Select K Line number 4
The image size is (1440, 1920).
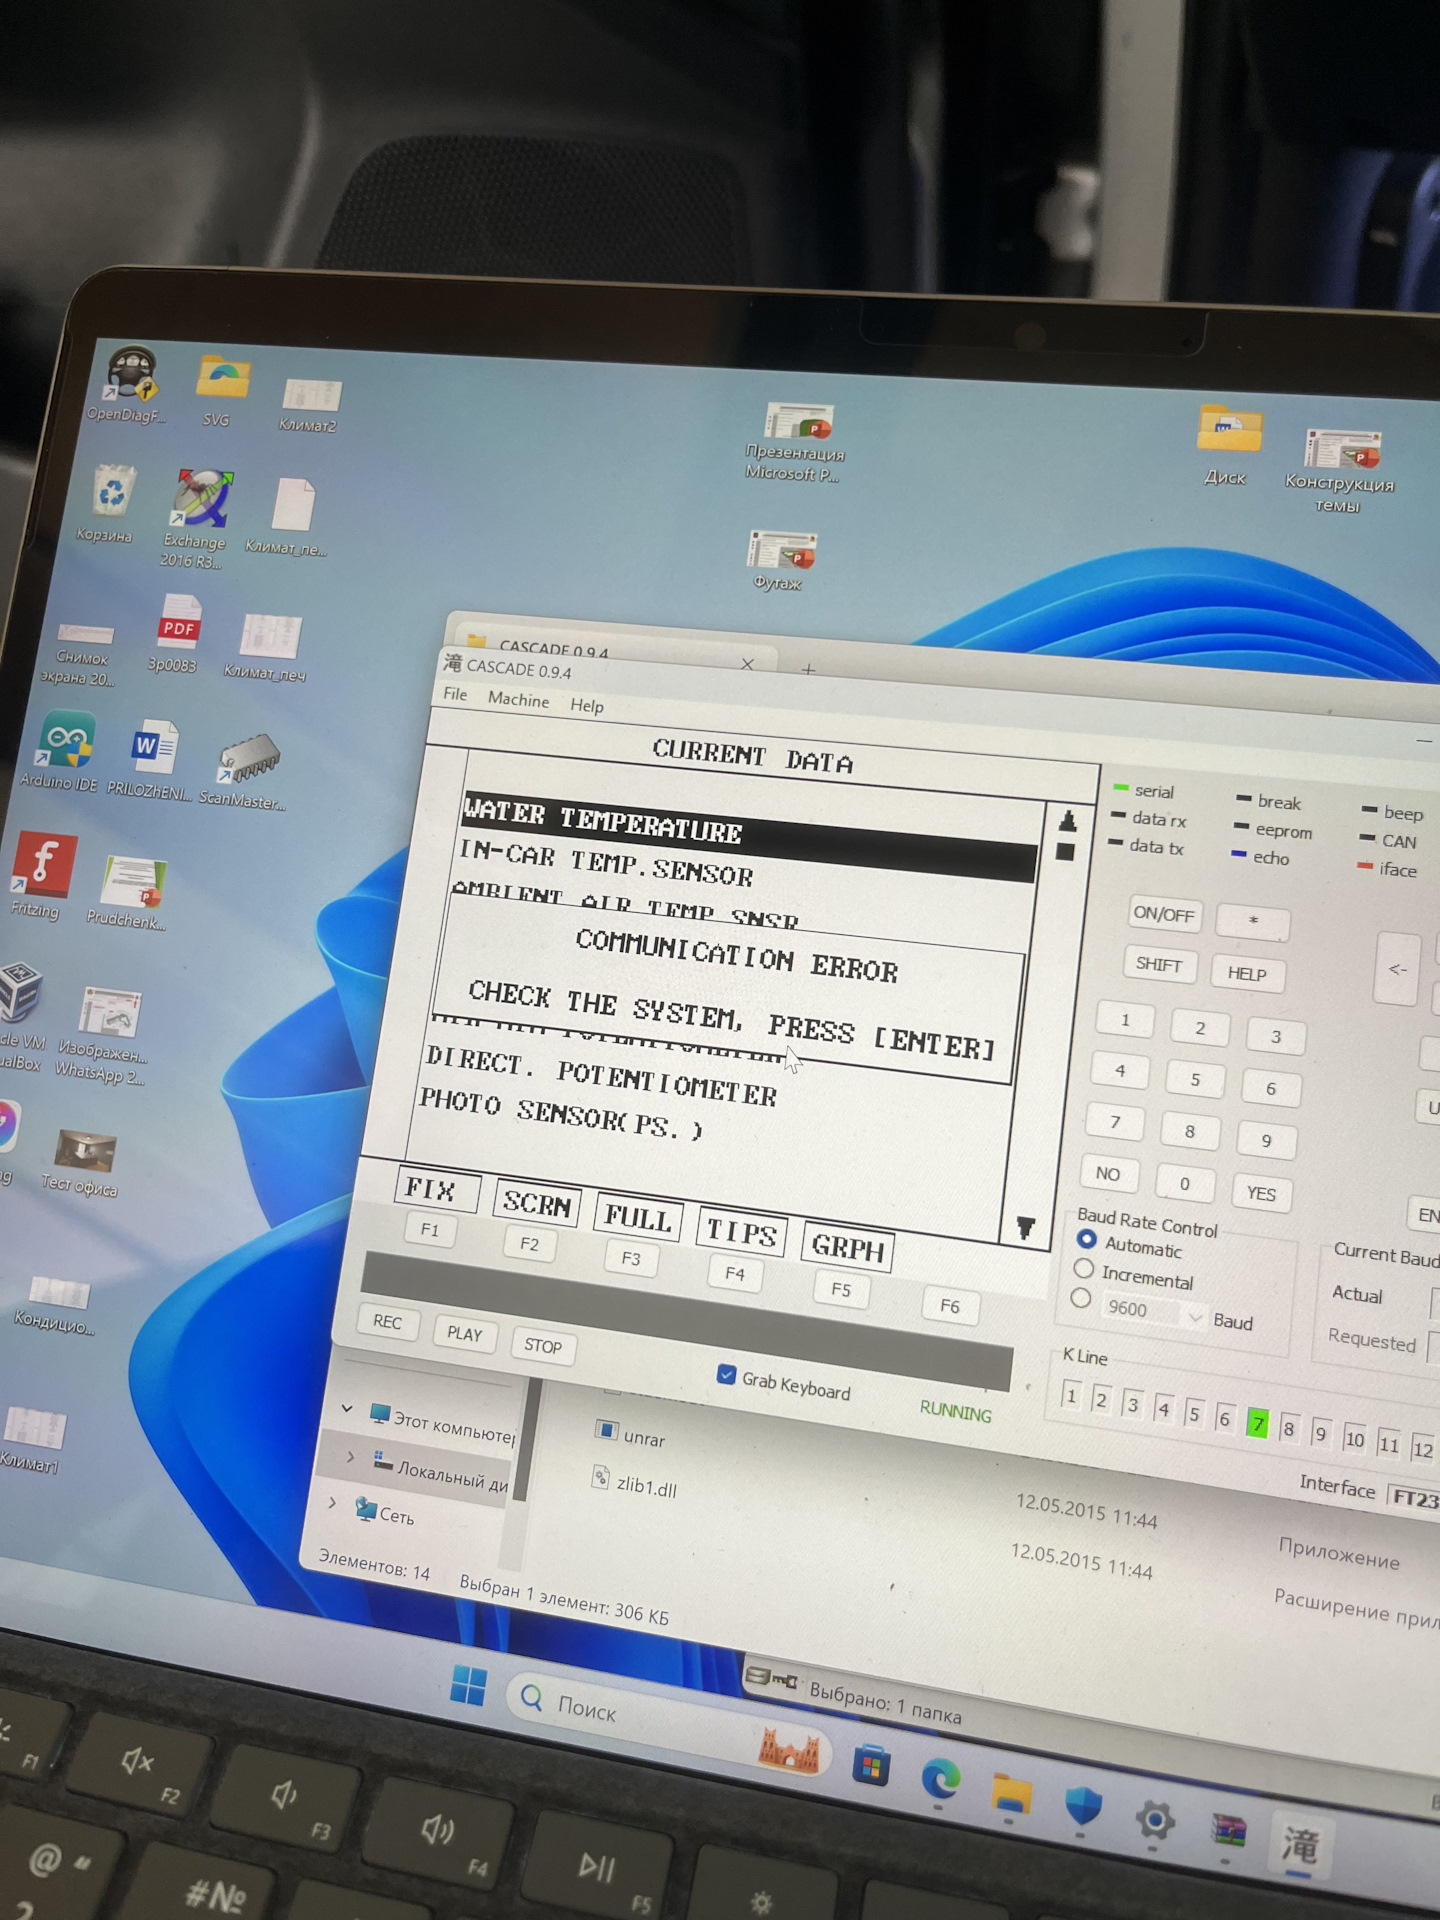click(x=1163, y=1409)
